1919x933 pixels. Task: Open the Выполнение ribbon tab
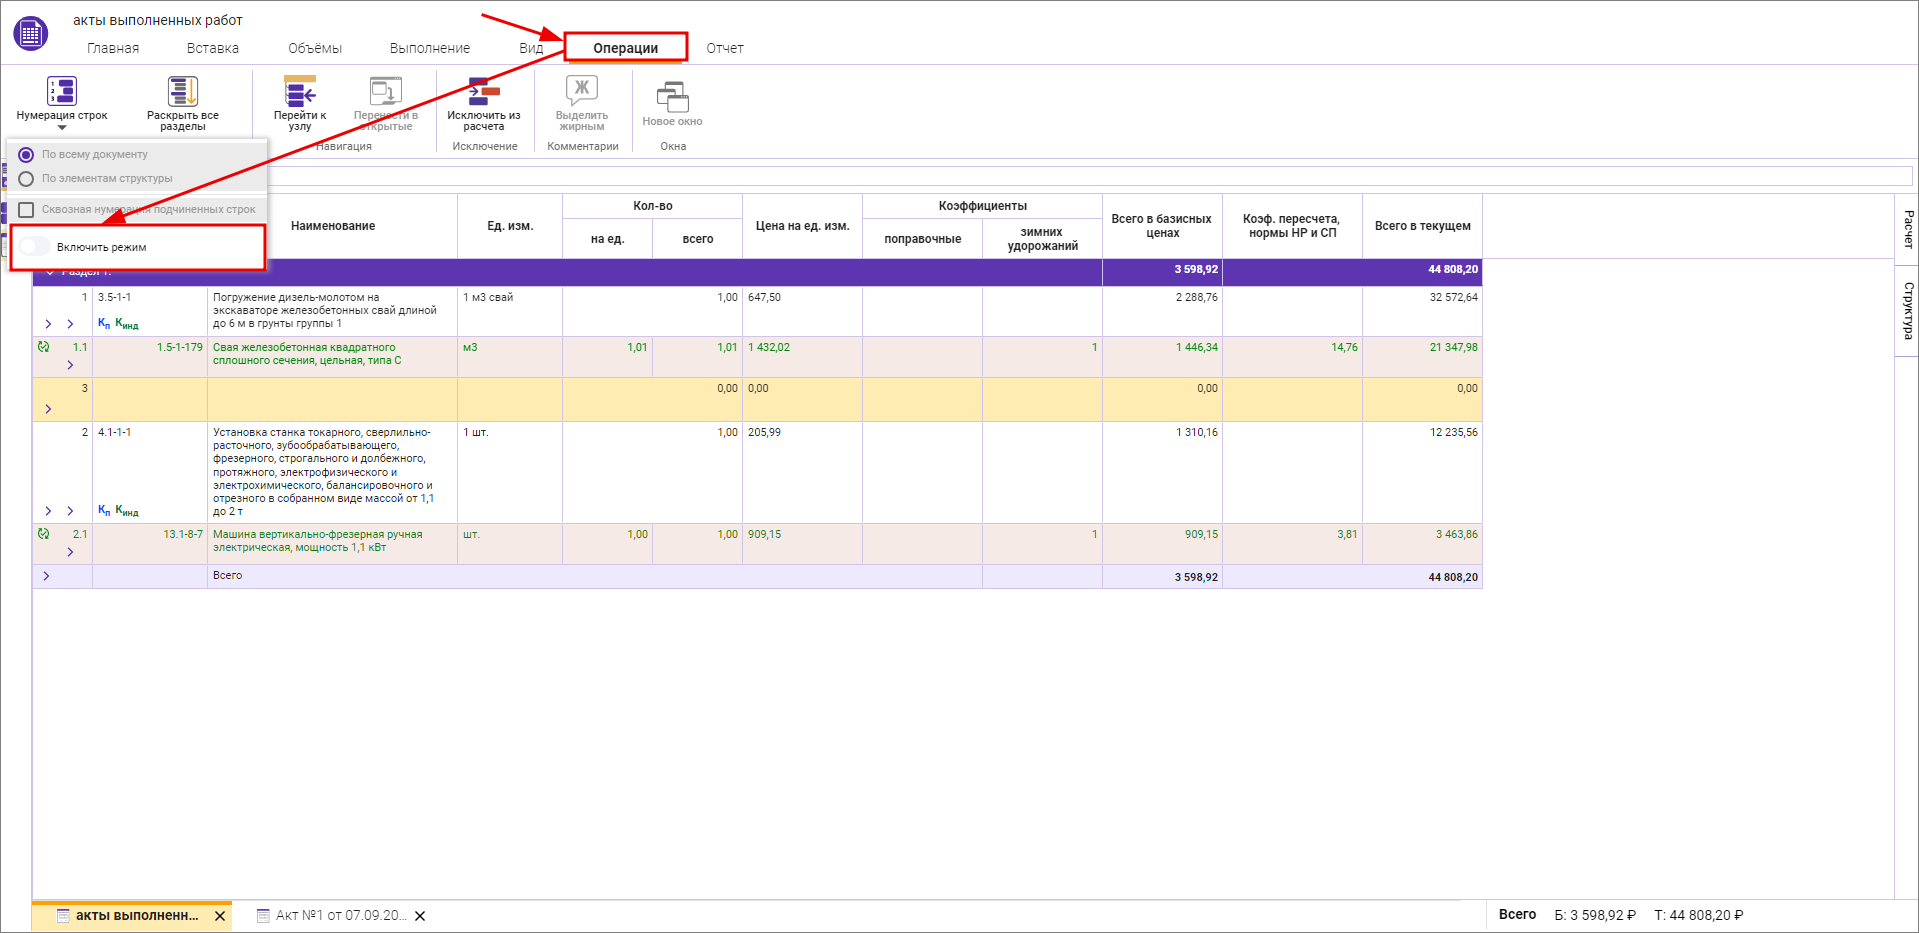429,48
